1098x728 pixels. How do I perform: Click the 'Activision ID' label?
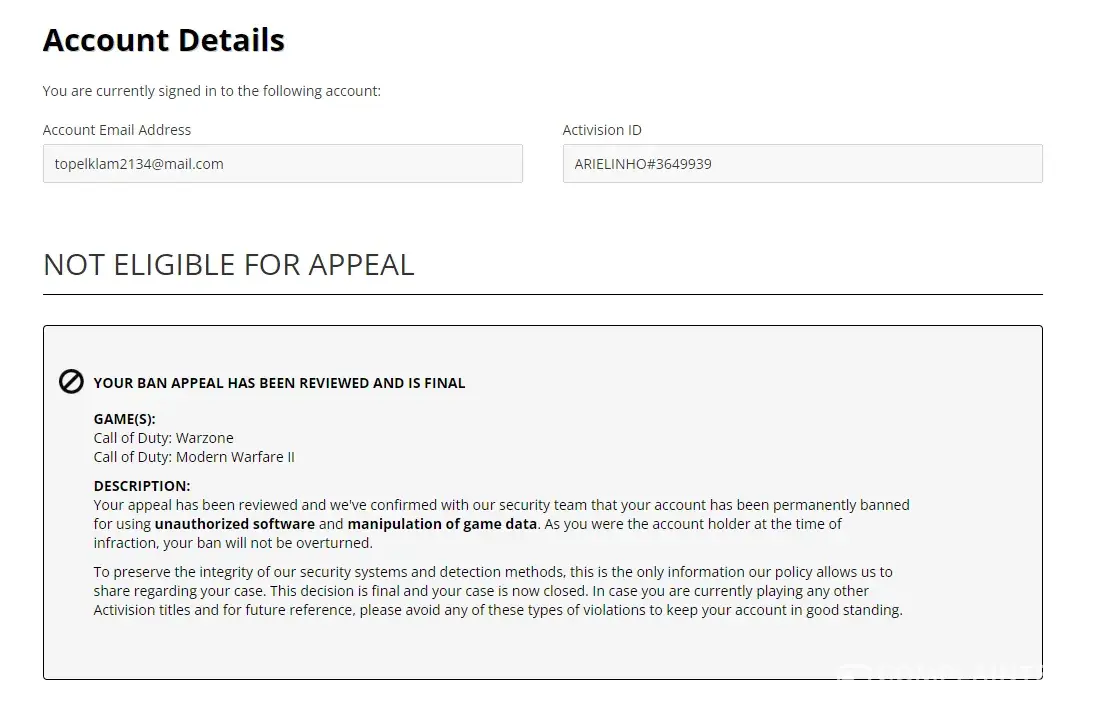(602, 130)
